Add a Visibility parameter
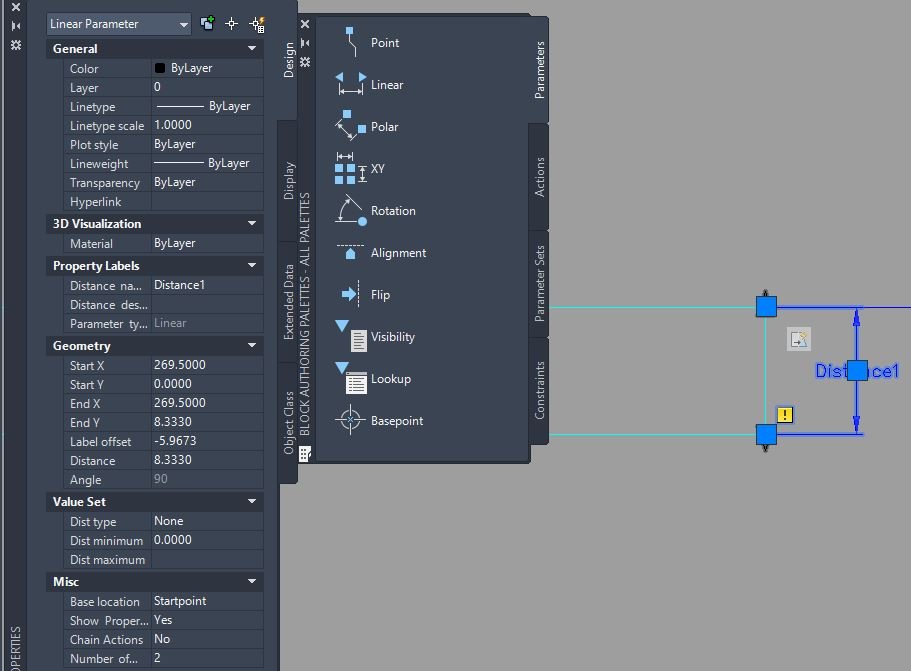 point(375,336)
